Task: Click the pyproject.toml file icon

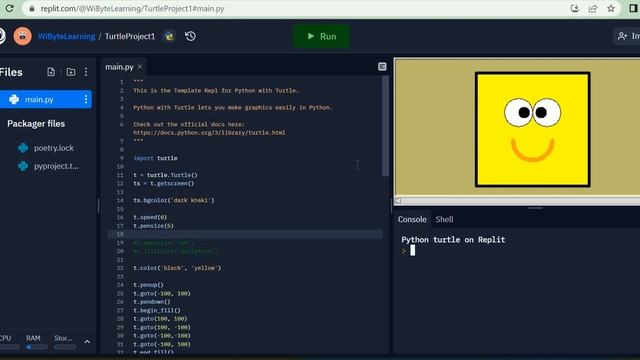Action: pyautogui.click(x=23, y=166)
